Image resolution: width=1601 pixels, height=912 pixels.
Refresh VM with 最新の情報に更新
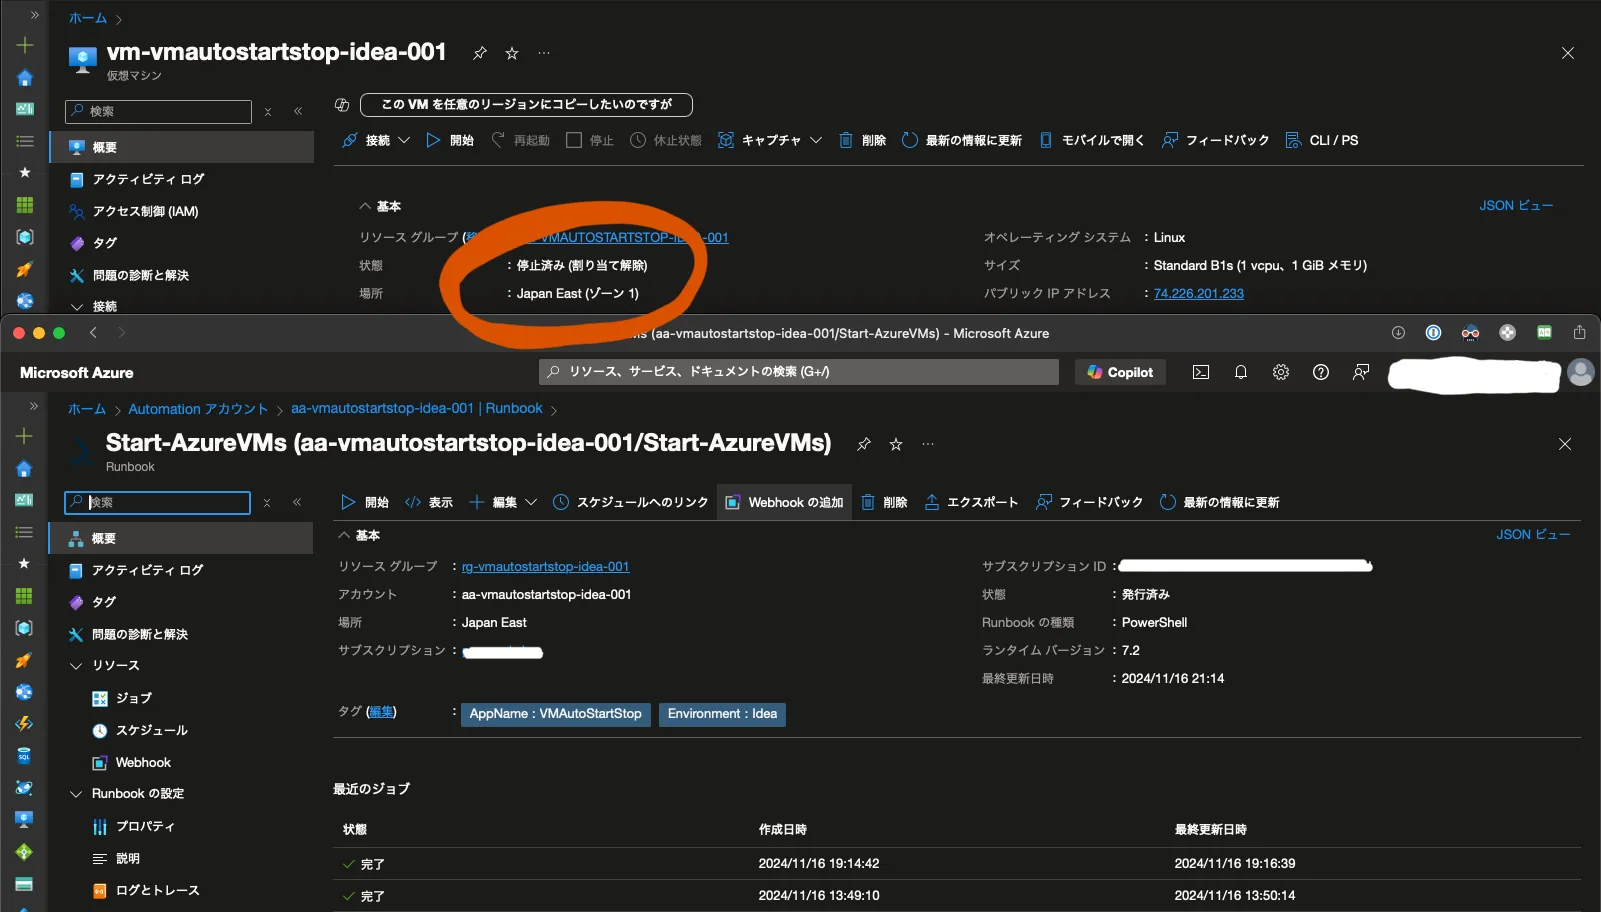[962, 140]
